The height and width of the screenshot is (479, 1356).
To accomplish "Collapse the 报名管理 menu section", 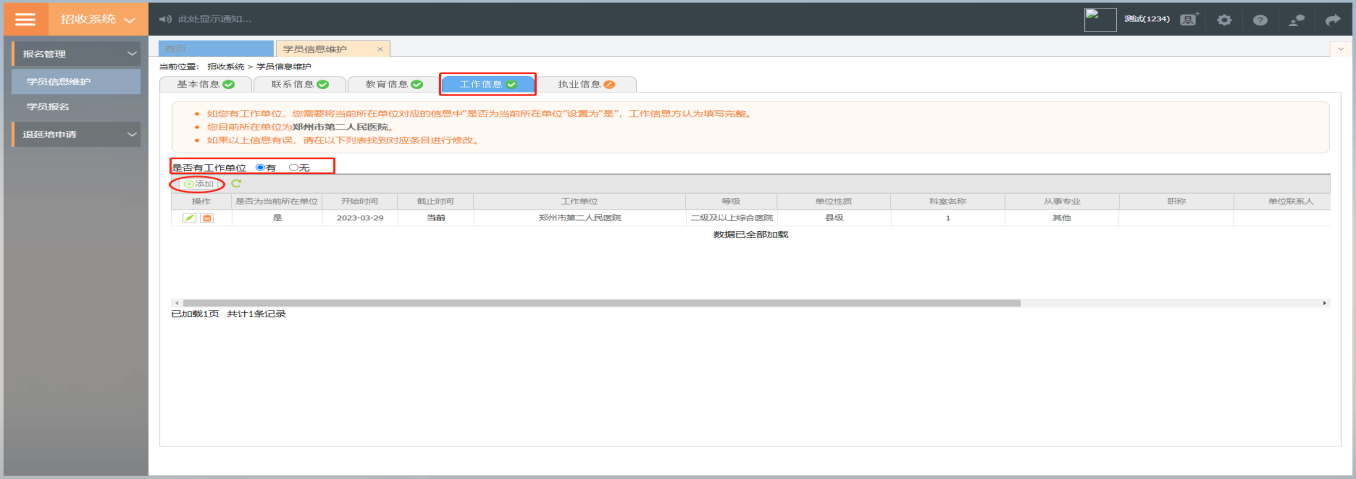I will pos(75,53).
